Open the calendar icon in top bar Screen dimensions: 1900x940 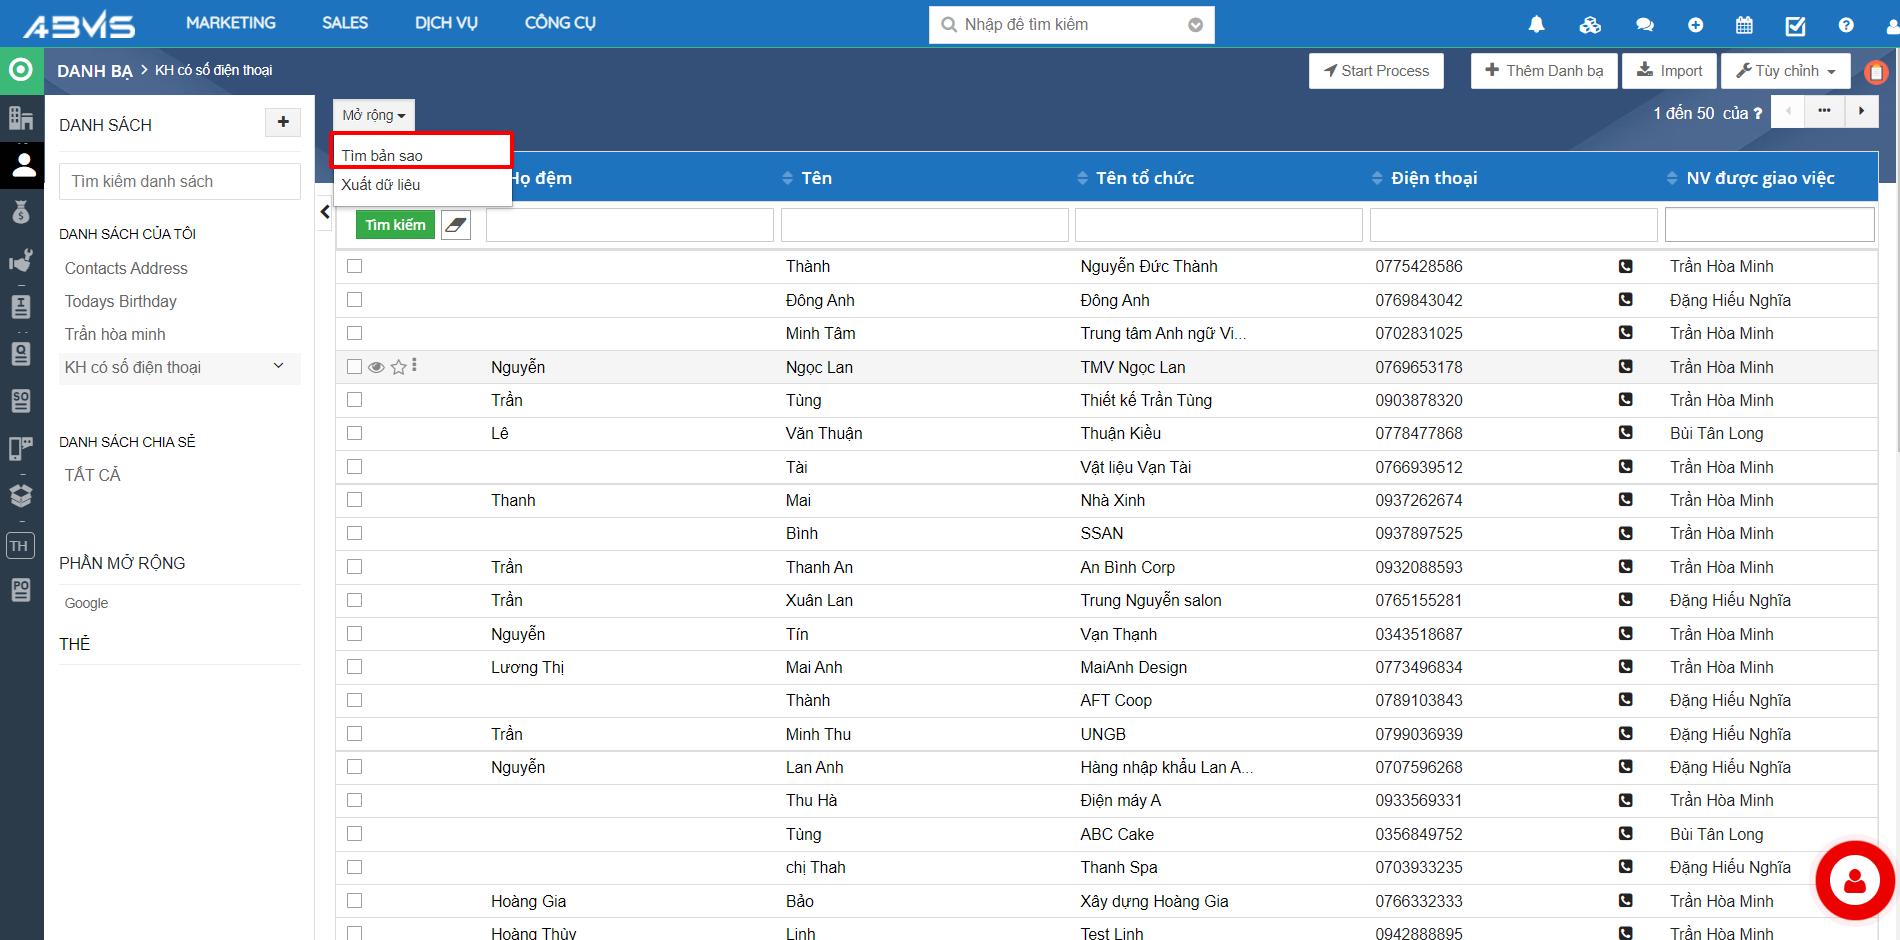[1744, 25]
